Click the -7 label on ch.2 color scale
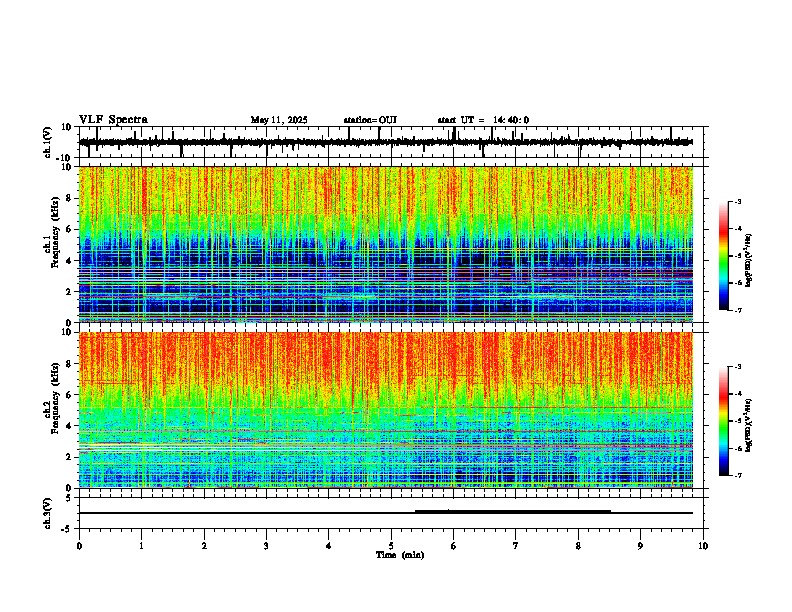Image resolution: width=792 pixels, height=612 pixels. (x=737, y=475)
